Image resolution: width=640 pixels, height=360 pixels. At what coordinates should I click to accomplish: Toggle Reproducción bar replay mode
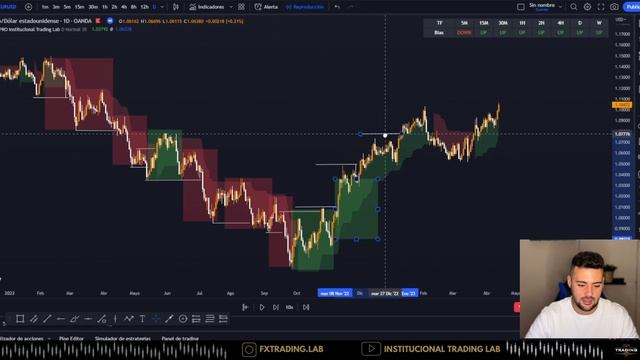coord(305,7)
